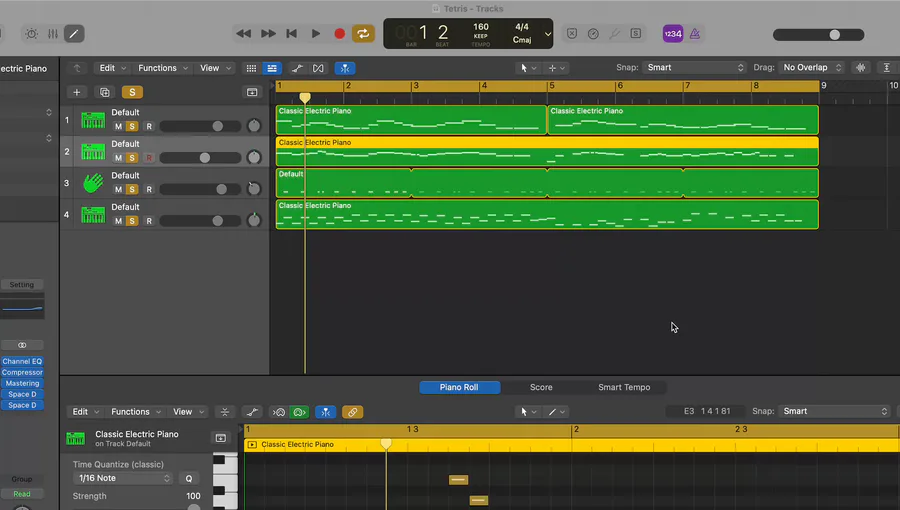The image size is (900, 510).
Task: Adjust the track 1 volume slider
Action: pyautogui.click(x=200, y=126)
